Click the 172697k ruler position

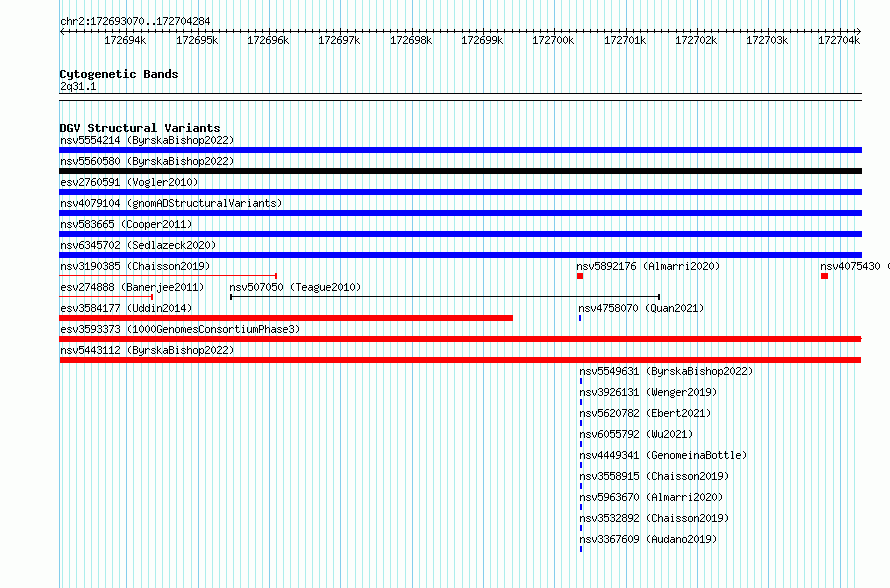tap(339, 40)
